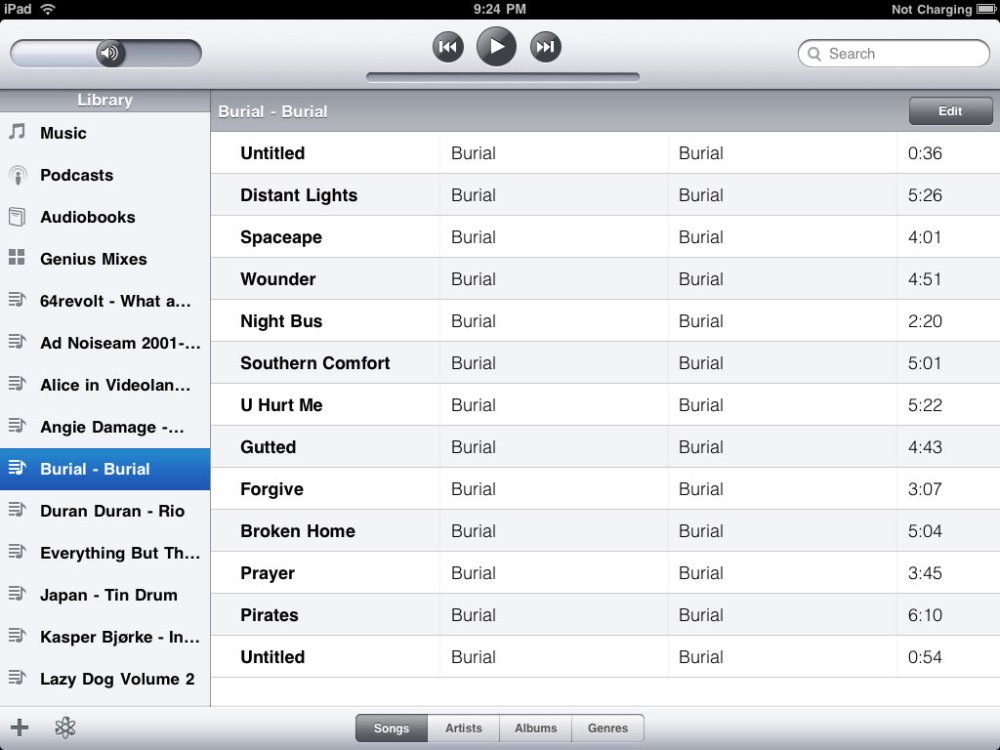Click playlist icon beside Duran Duran - Rio
The image size is (1000, 750).
pyautogui.click(x=17, y=510)
